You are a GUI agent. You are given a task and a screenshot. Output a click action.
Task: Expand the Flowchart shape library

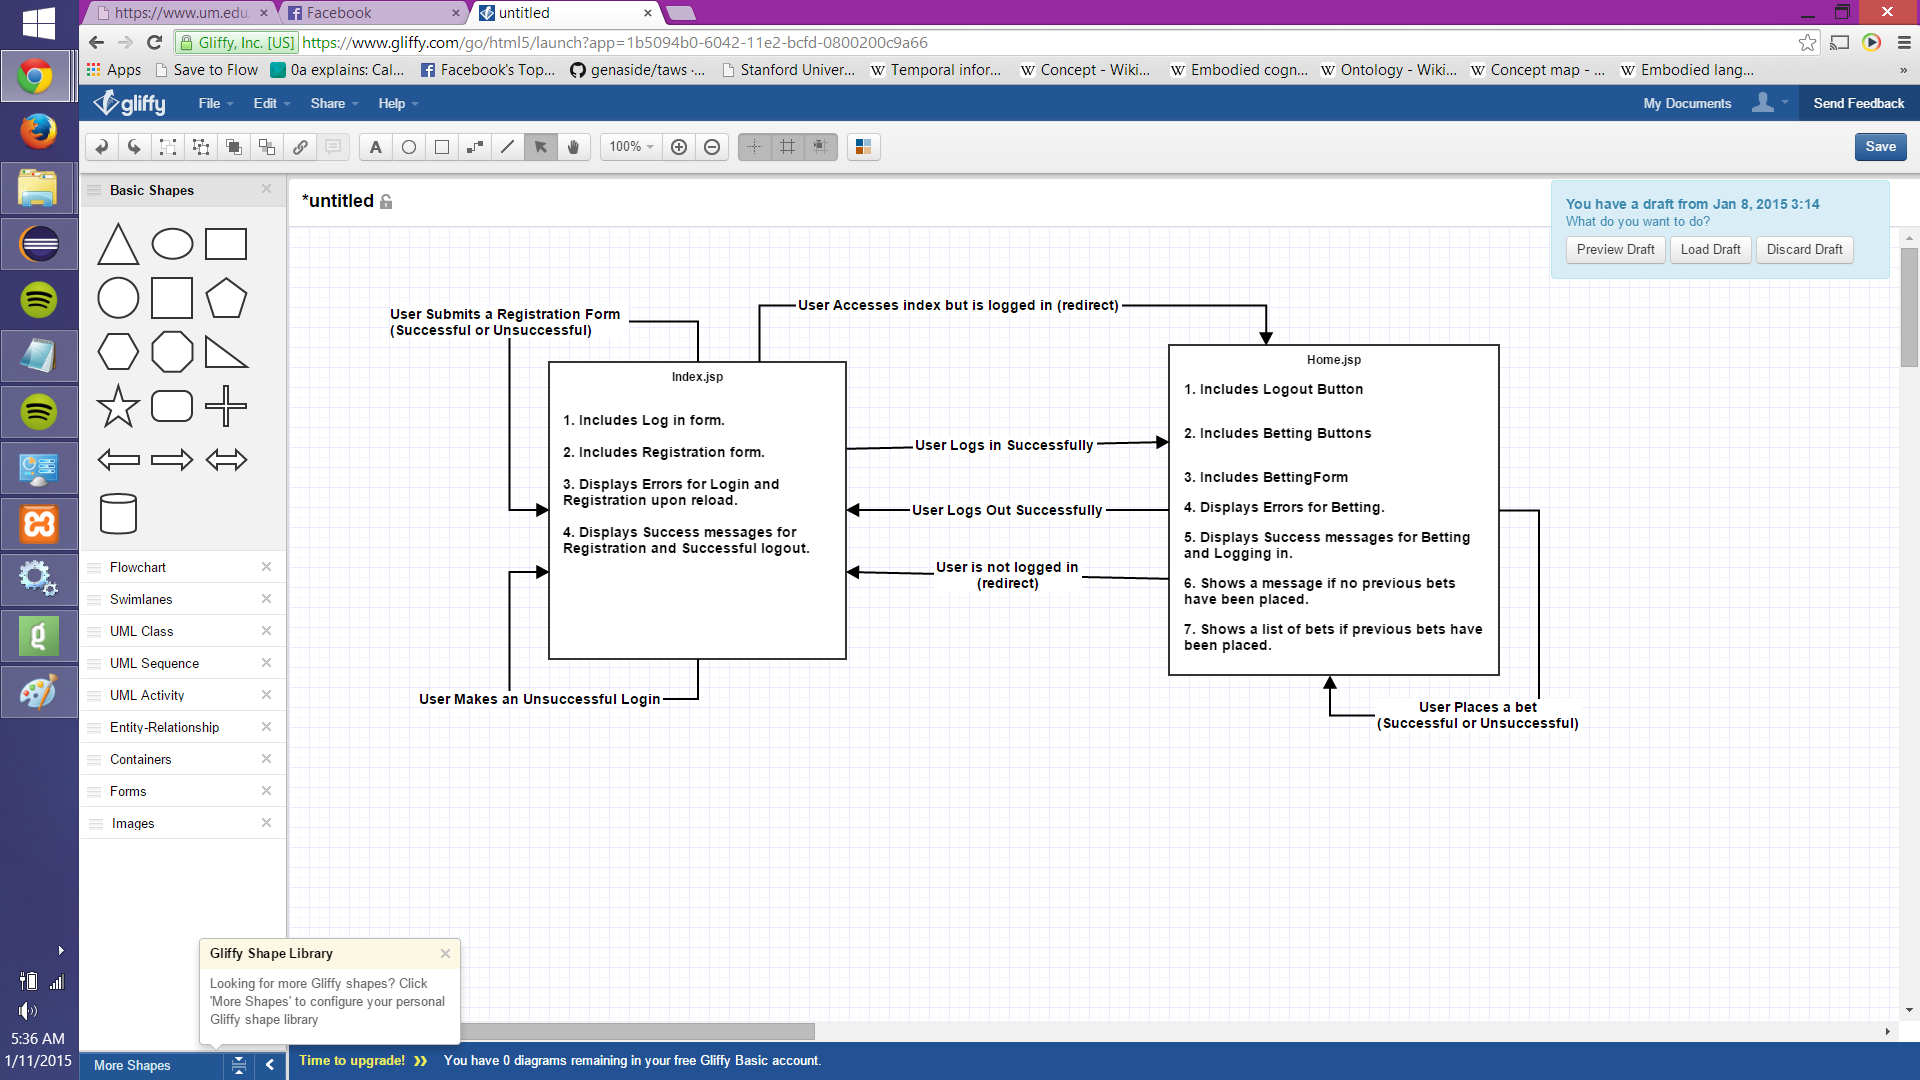click(138, 567)
